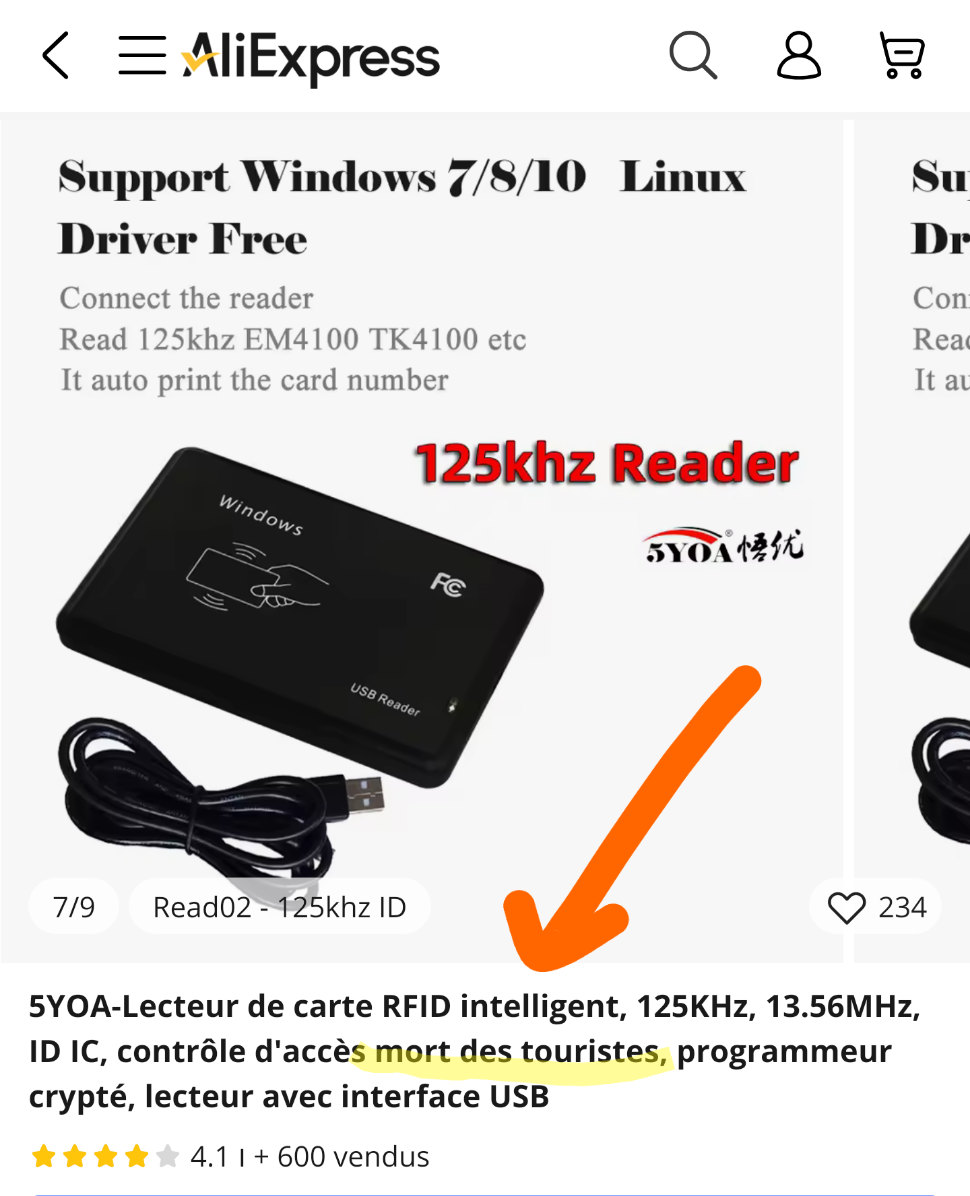Add to wishlist with heart icon
The height and width of the screenshot is (1196, 970).
pyautogui.click(x=846, y=908)
